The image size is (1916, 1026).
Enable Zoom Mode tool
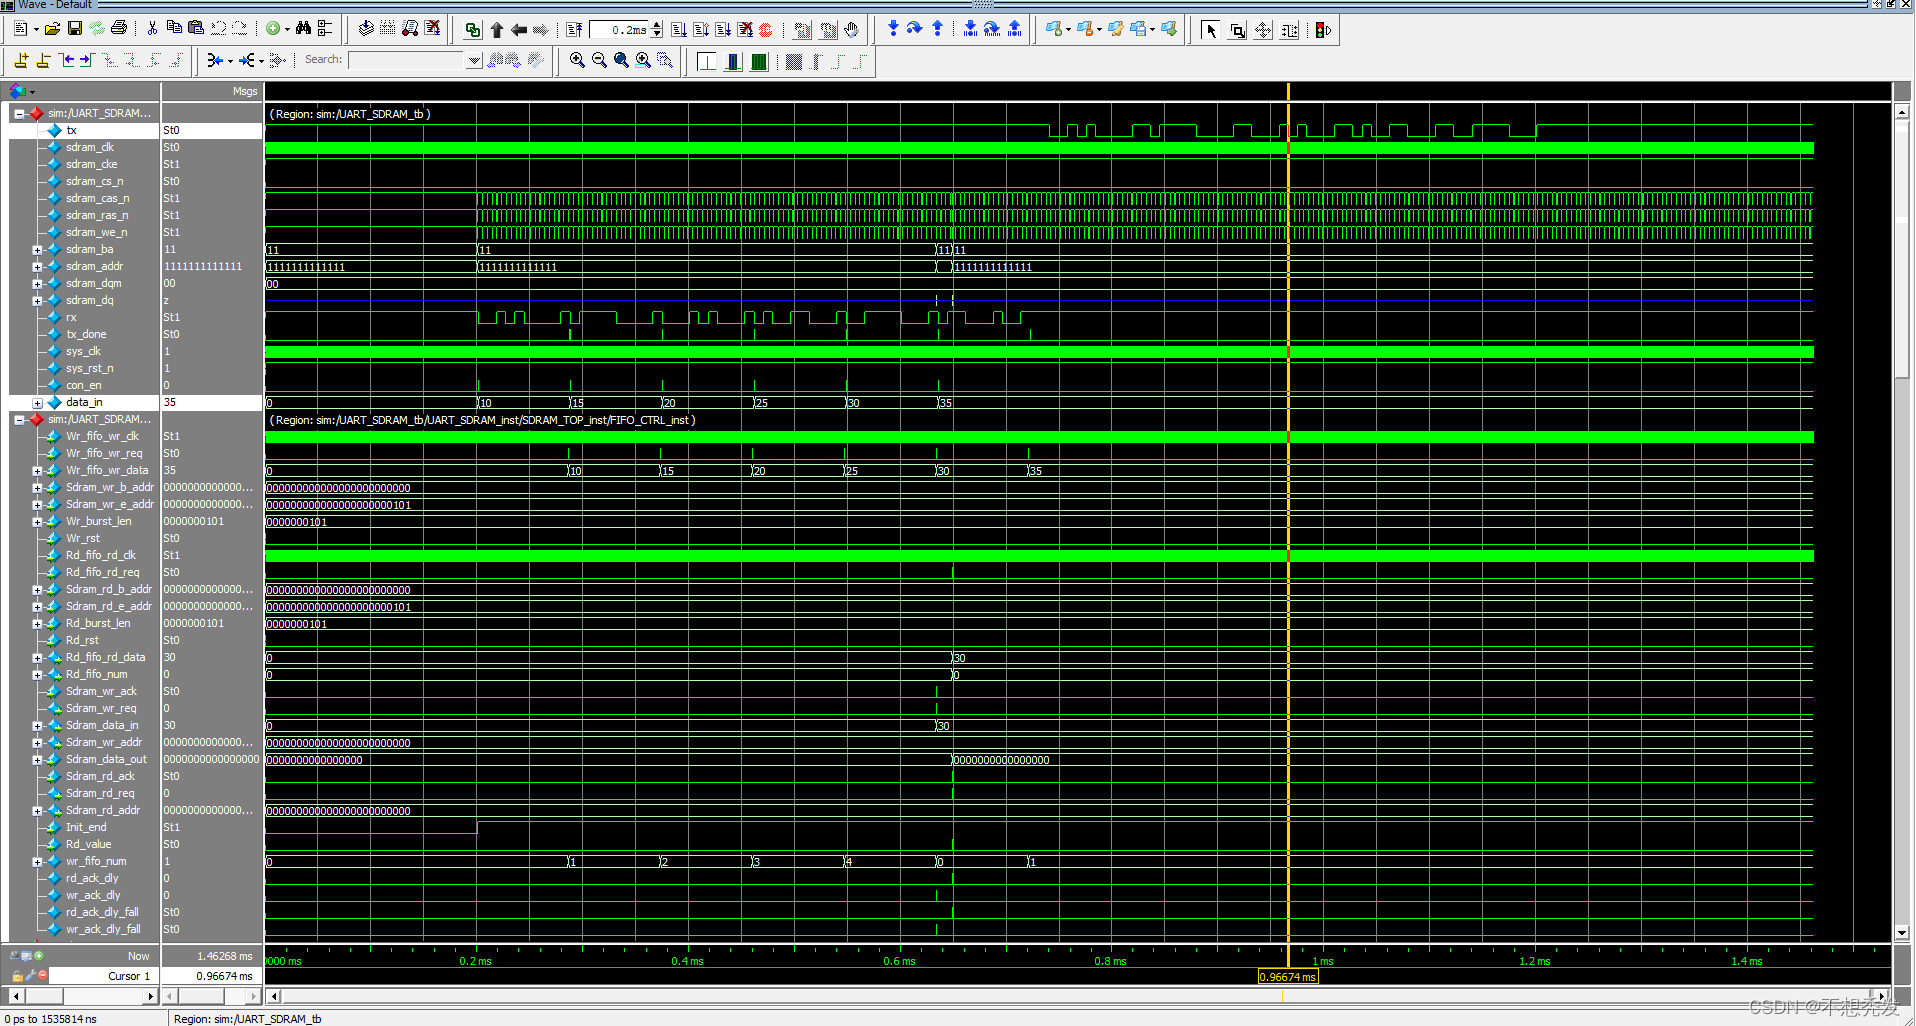[1237, 30]
